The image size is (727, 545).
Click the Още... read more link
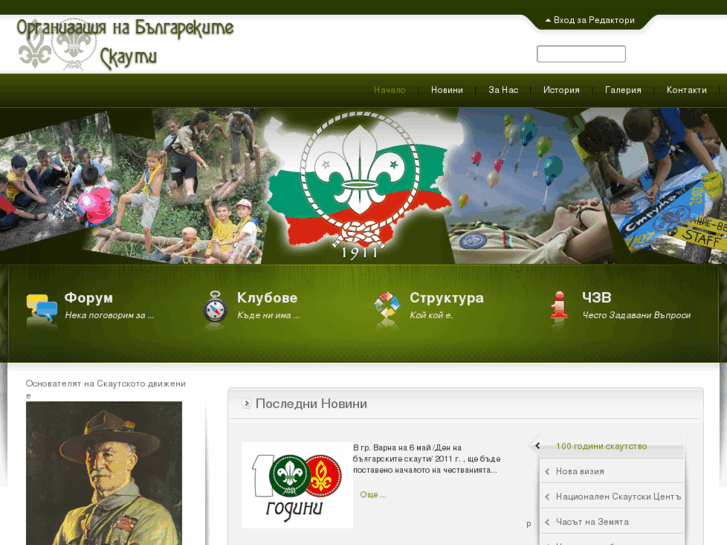point(373,494)
